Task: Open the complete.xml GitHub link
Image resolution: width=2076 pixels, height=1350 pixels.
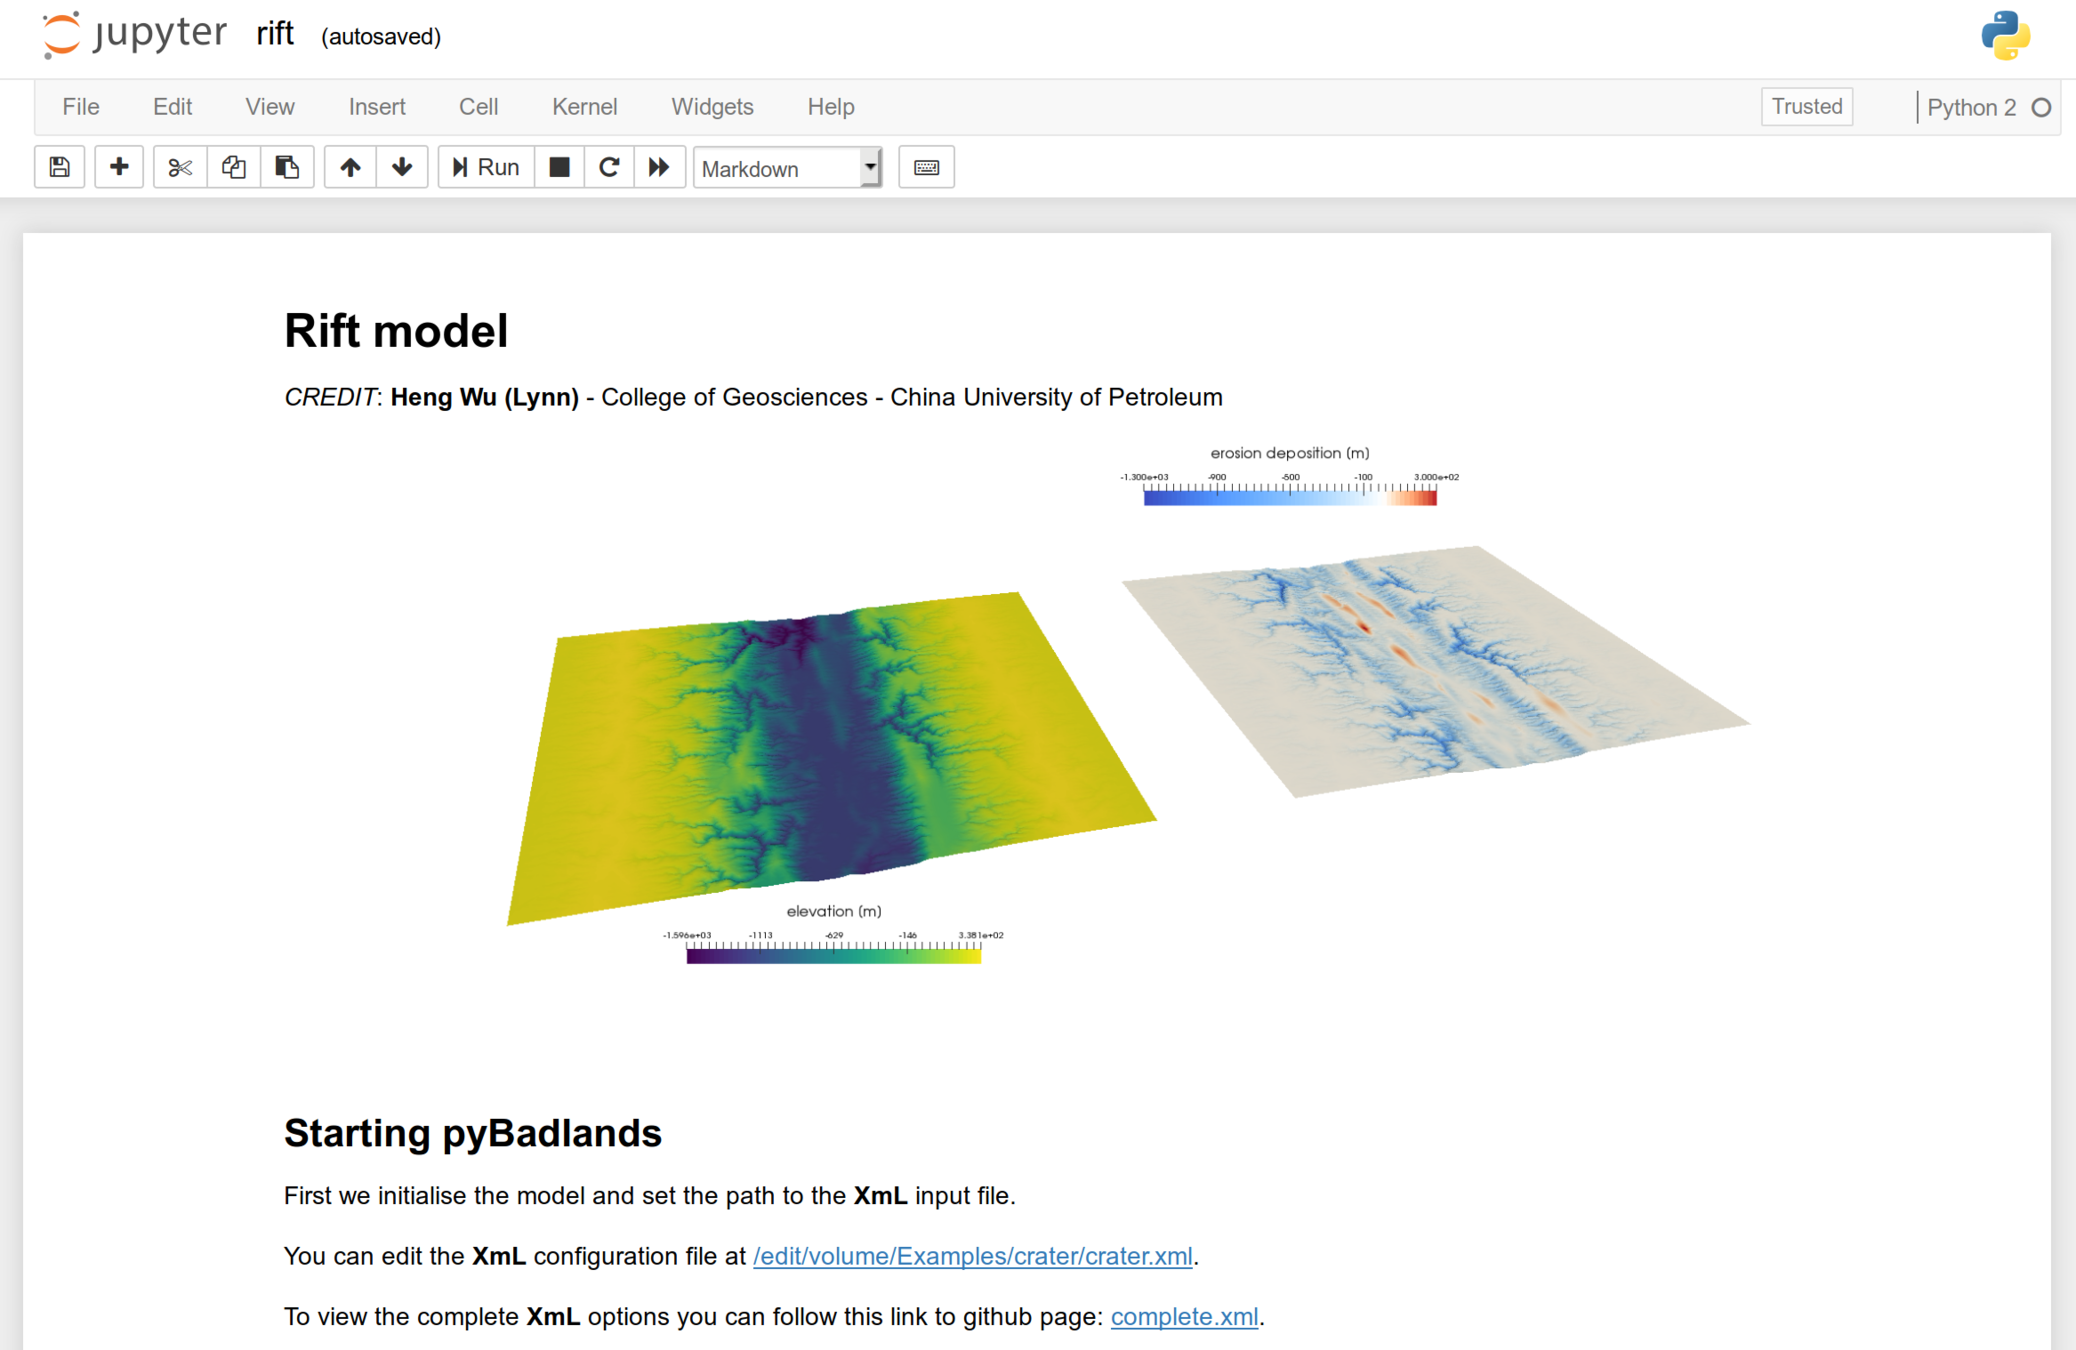Action: [1184, 1316]
